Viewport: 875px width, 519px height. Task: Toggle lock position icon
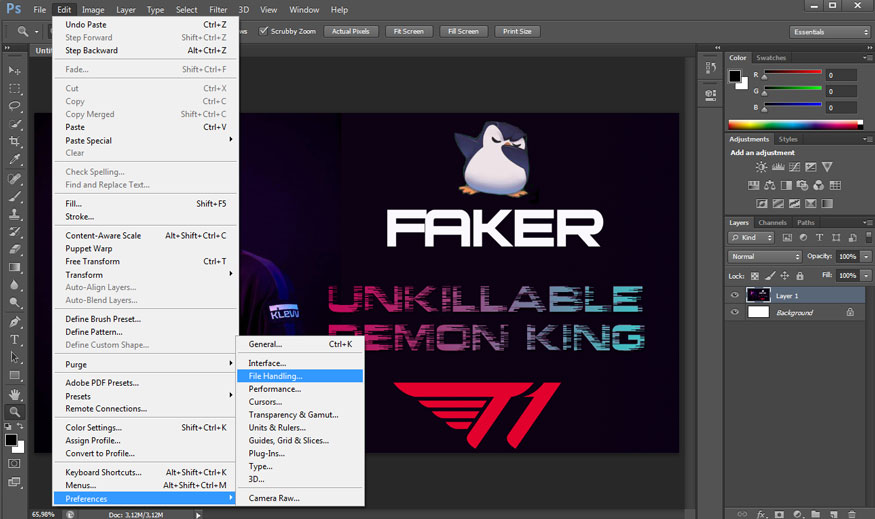785,276
